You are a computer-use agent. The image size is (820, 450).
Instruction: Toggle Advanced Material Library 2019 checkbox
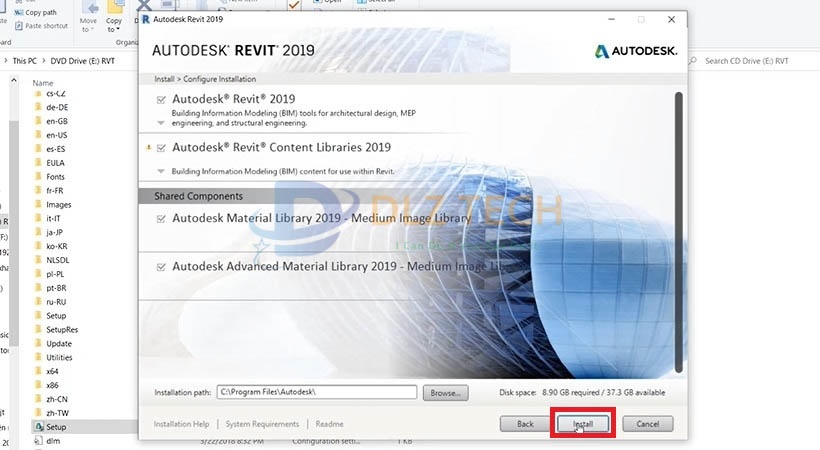pos(162,267)
